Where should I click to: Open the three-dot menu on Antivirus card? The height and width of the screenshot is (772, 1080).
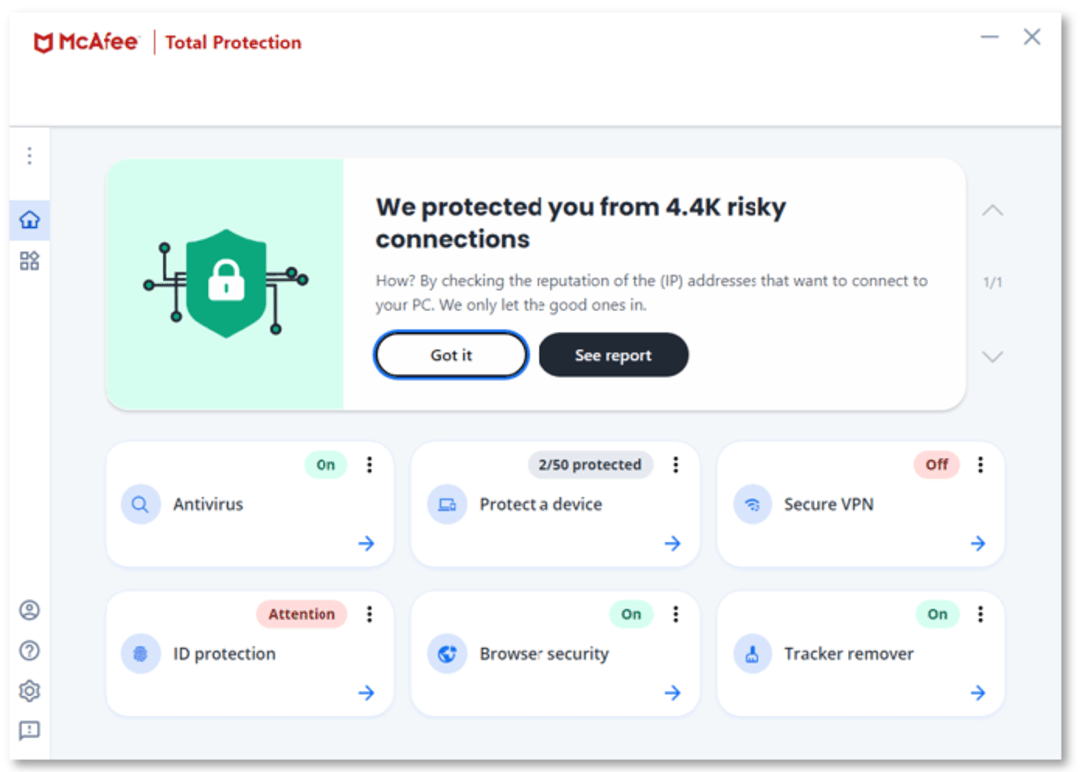click(x=370, y=464)
